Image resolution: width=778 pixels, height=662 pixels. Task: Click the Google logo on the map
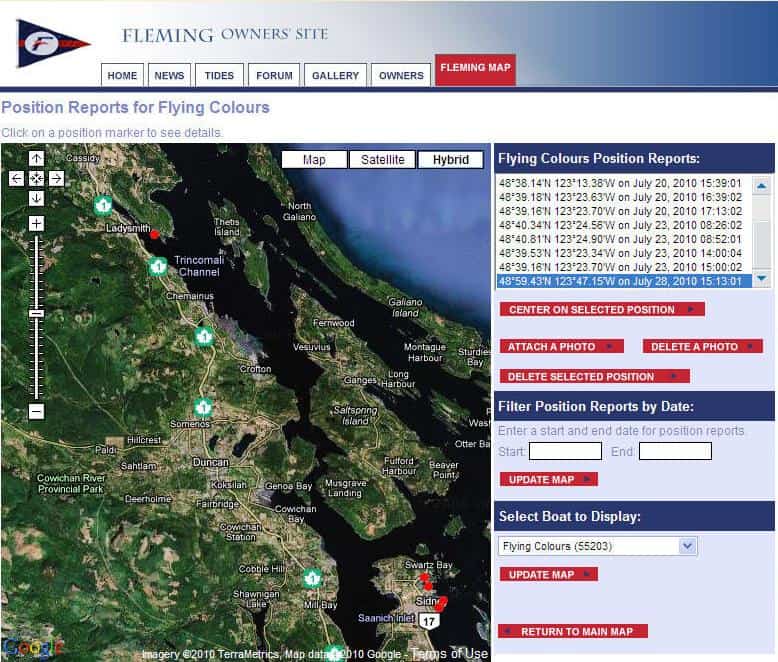click(32, 647)
